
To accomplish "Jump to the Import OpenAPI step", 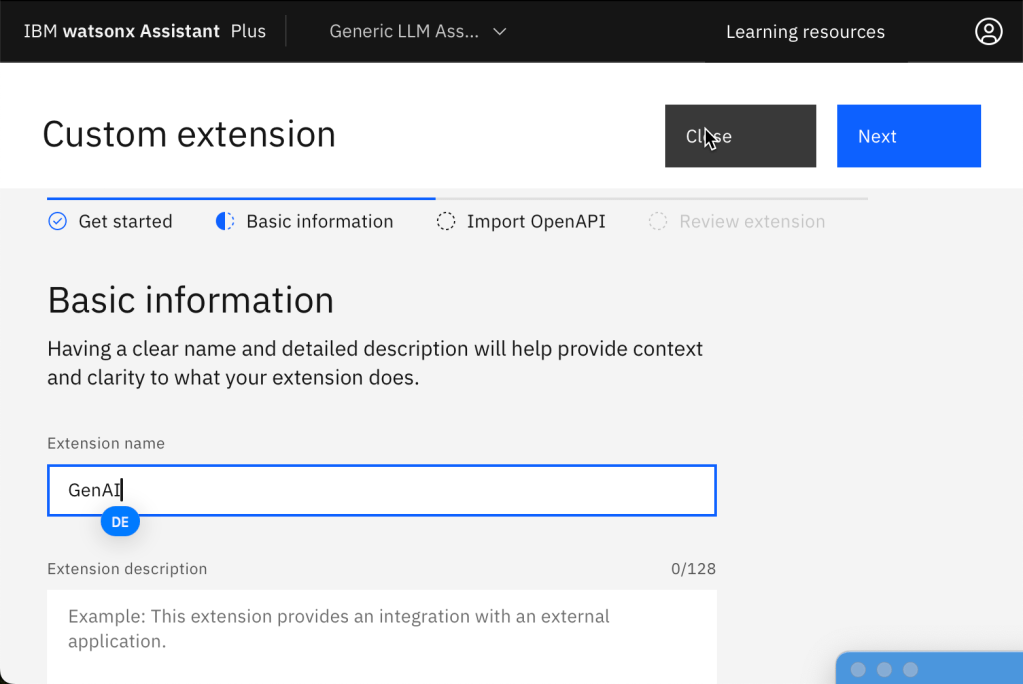I will pyautogui.click(x=535, y=221).
